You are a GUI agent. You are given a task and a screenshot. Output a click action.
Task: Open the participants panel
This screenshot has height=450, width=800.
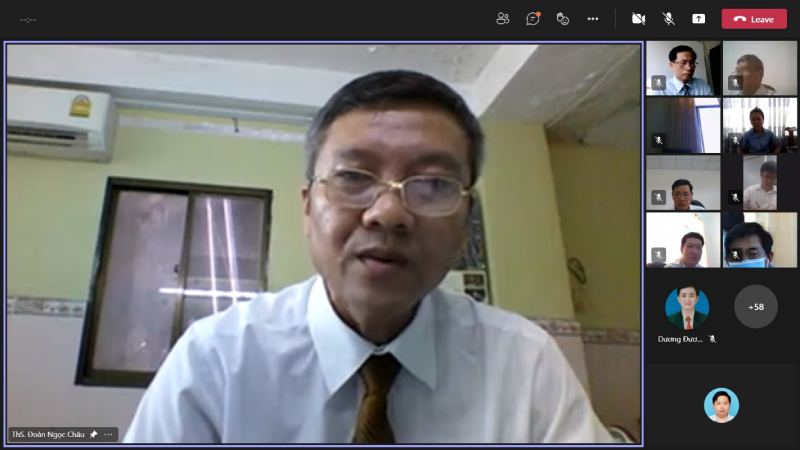(503, 18)
